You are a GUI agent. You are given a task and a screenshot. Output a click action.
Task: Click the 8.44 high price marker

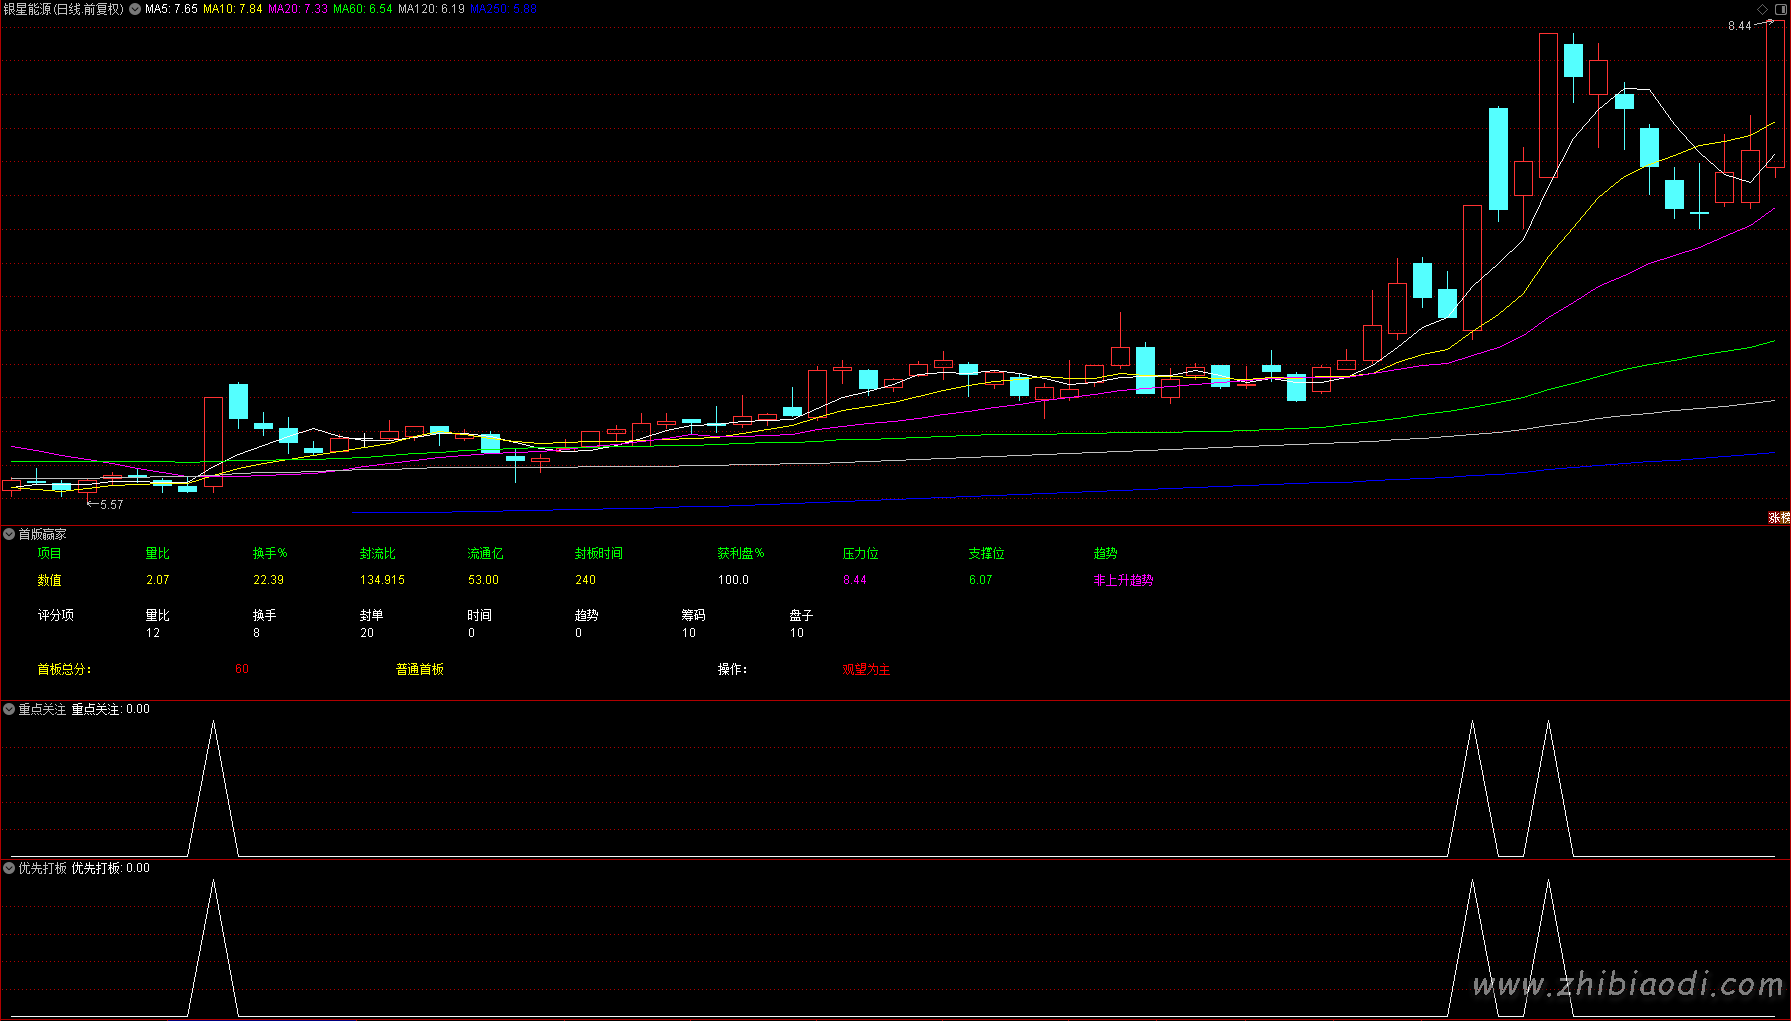[1739, 26]
